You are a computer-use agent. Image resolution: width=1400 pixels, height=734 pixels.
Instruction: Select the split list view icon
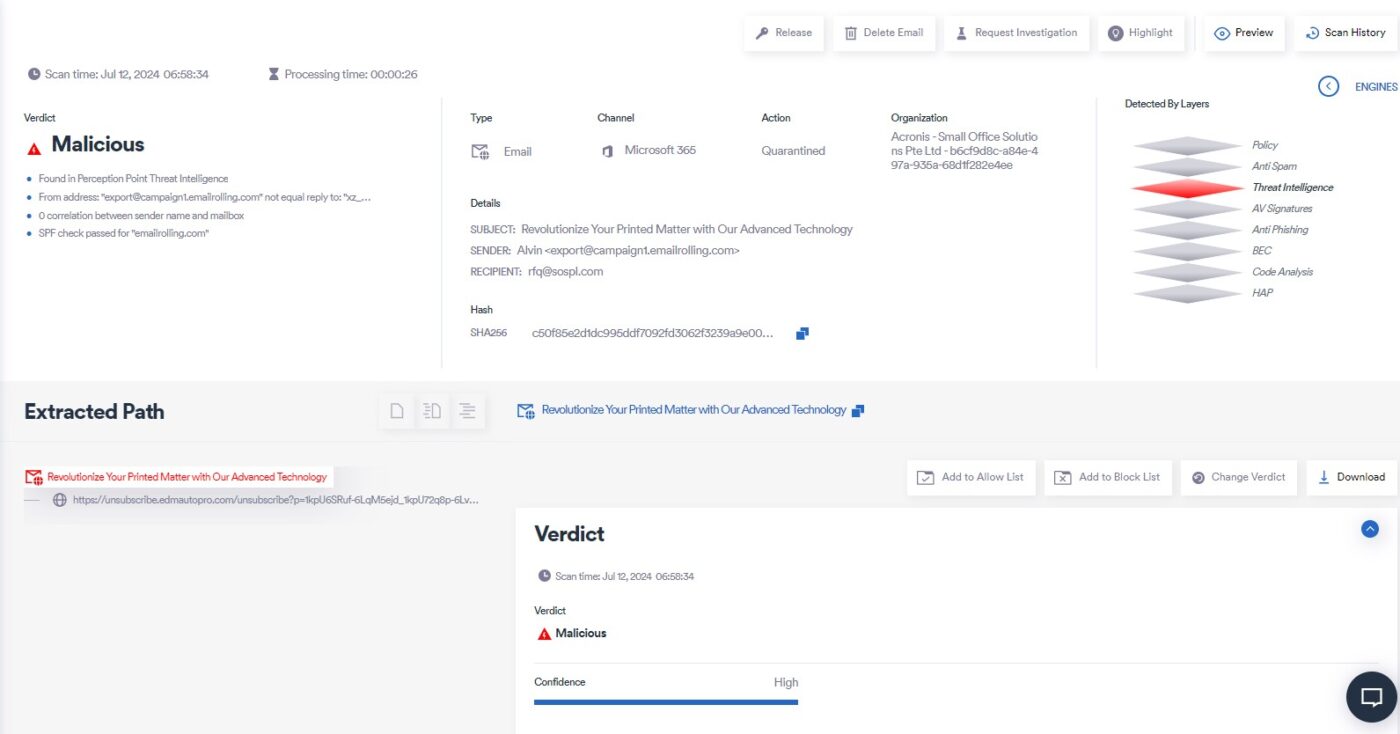[432, 411]
